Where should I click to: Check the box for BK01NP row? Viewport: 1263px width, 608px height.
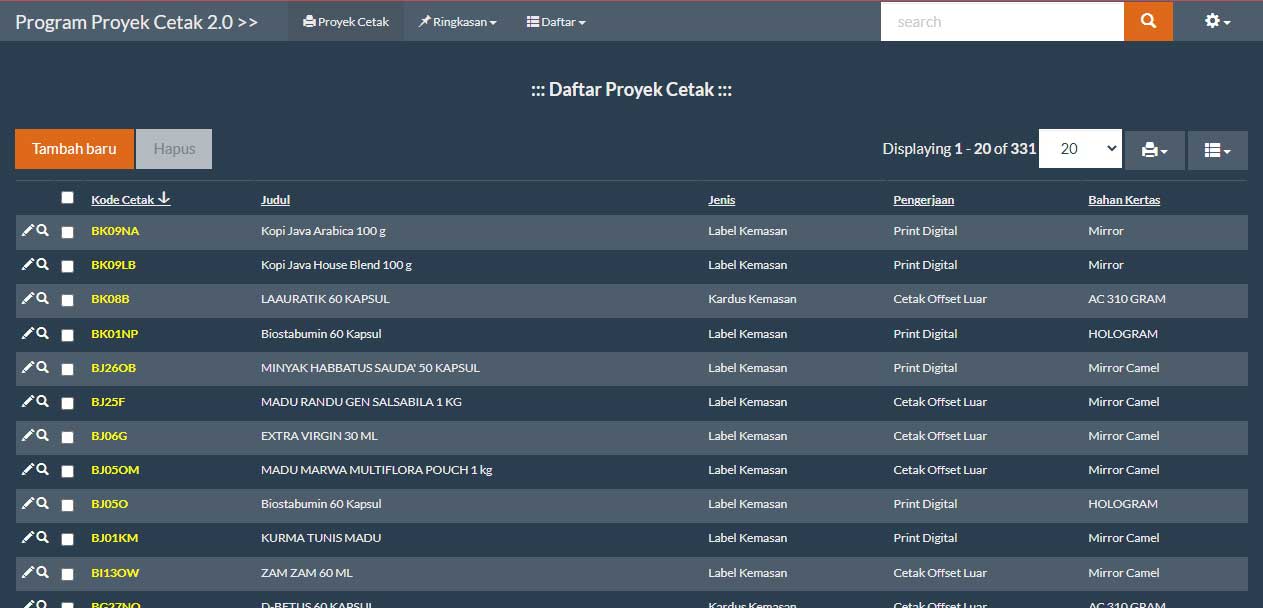67,335
